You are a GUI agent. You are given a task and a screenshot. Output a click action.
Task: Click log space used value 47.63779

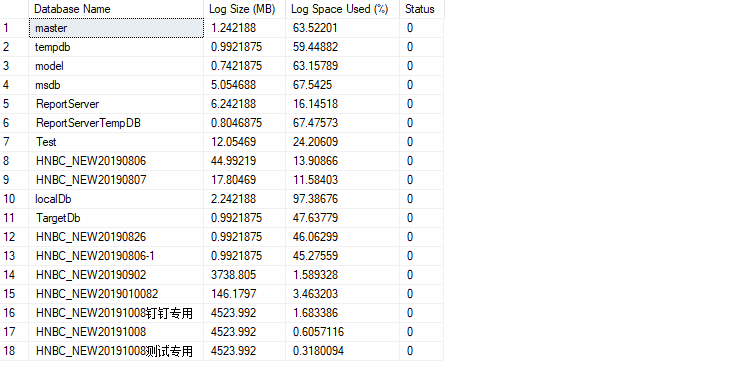315,218
